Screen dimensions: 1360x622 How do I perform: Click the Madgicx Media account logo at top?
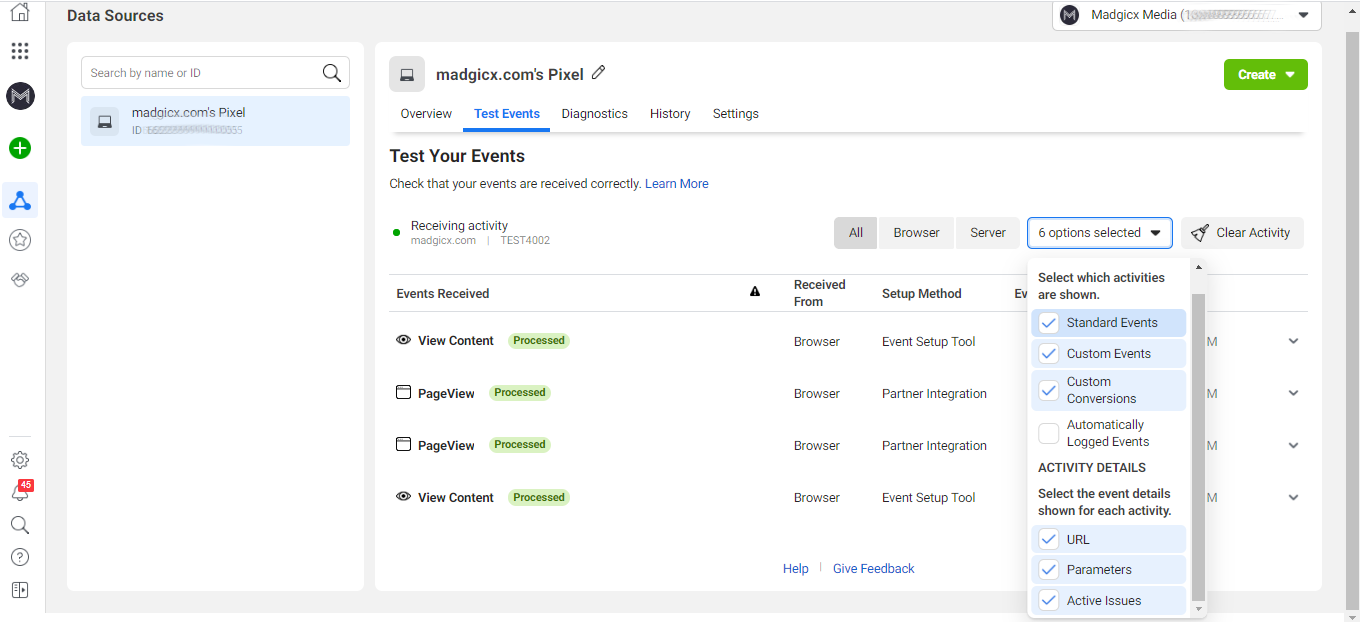click(1070, 15)
